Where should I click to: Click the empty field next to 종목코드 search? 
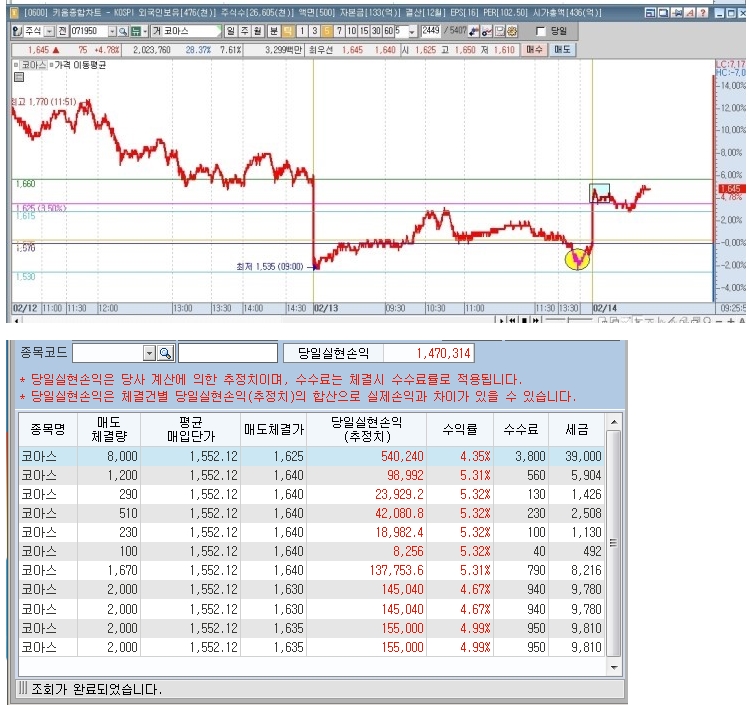227,353
